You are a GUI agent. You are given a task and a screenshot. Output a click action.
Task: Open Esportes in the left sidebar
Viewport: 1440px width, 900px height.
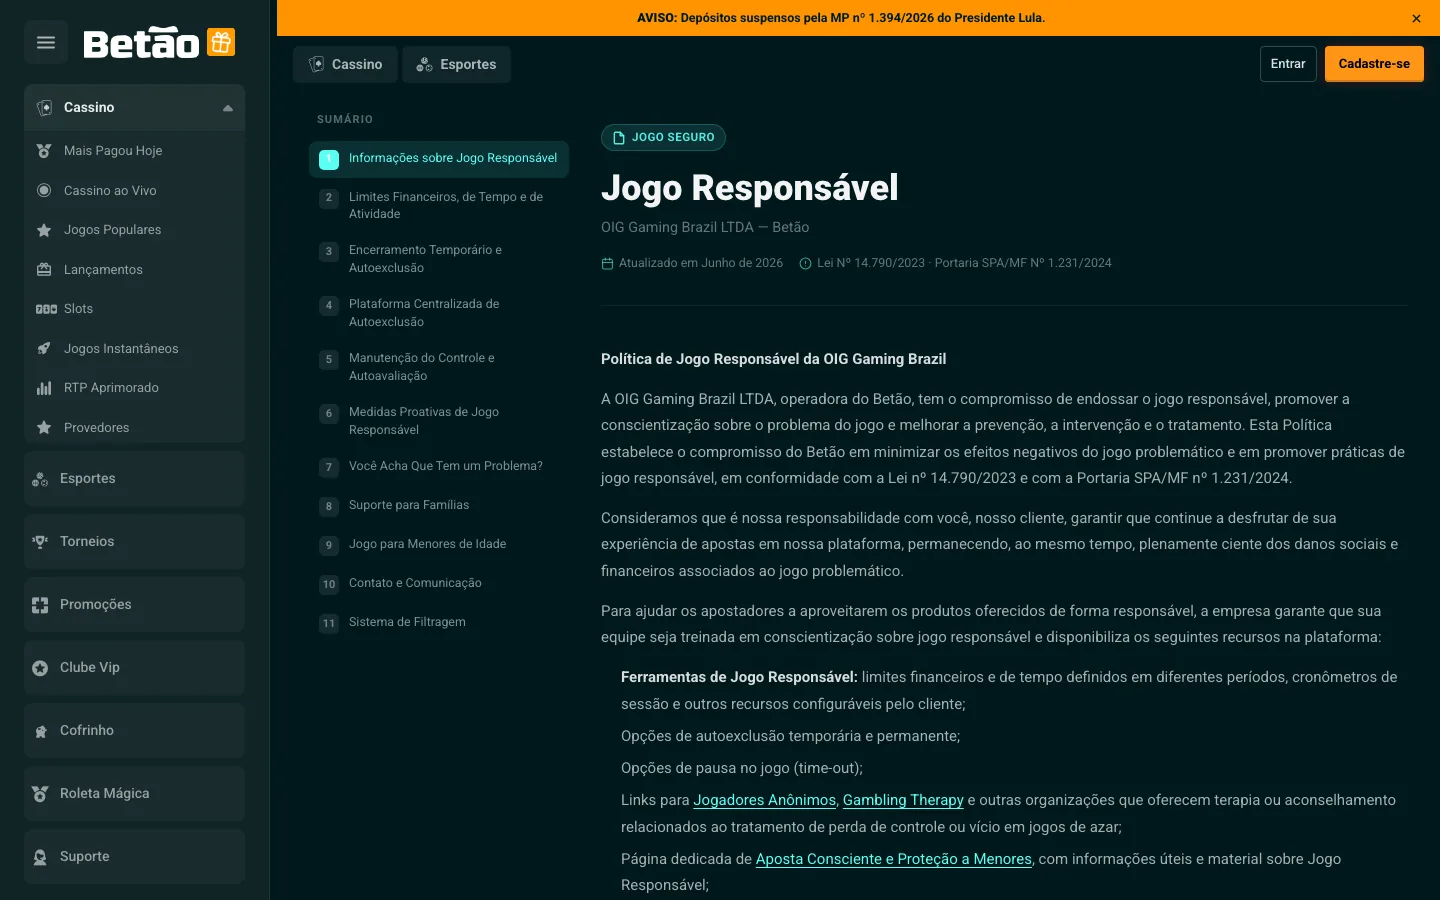click(134, 479)
